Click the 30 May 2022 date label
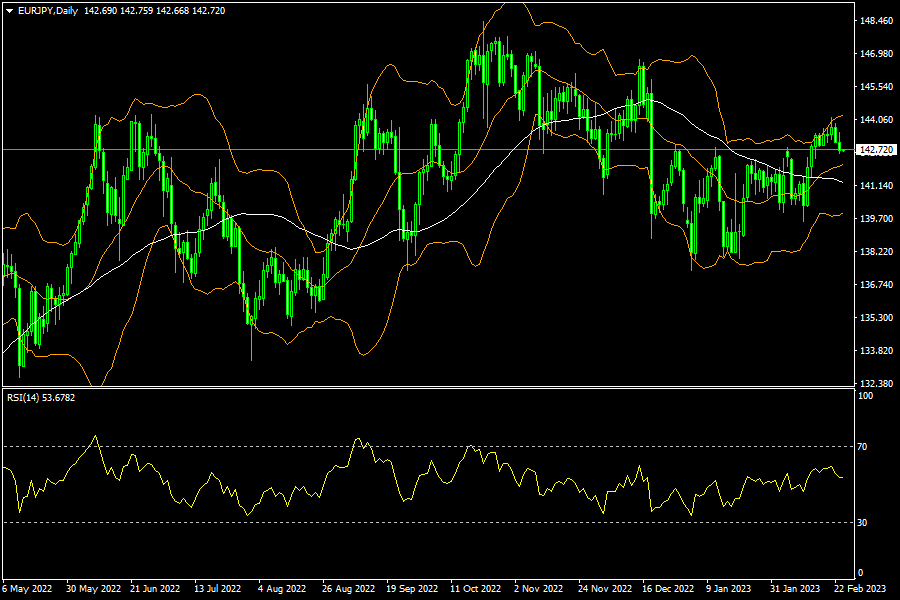 click(94, 589)
